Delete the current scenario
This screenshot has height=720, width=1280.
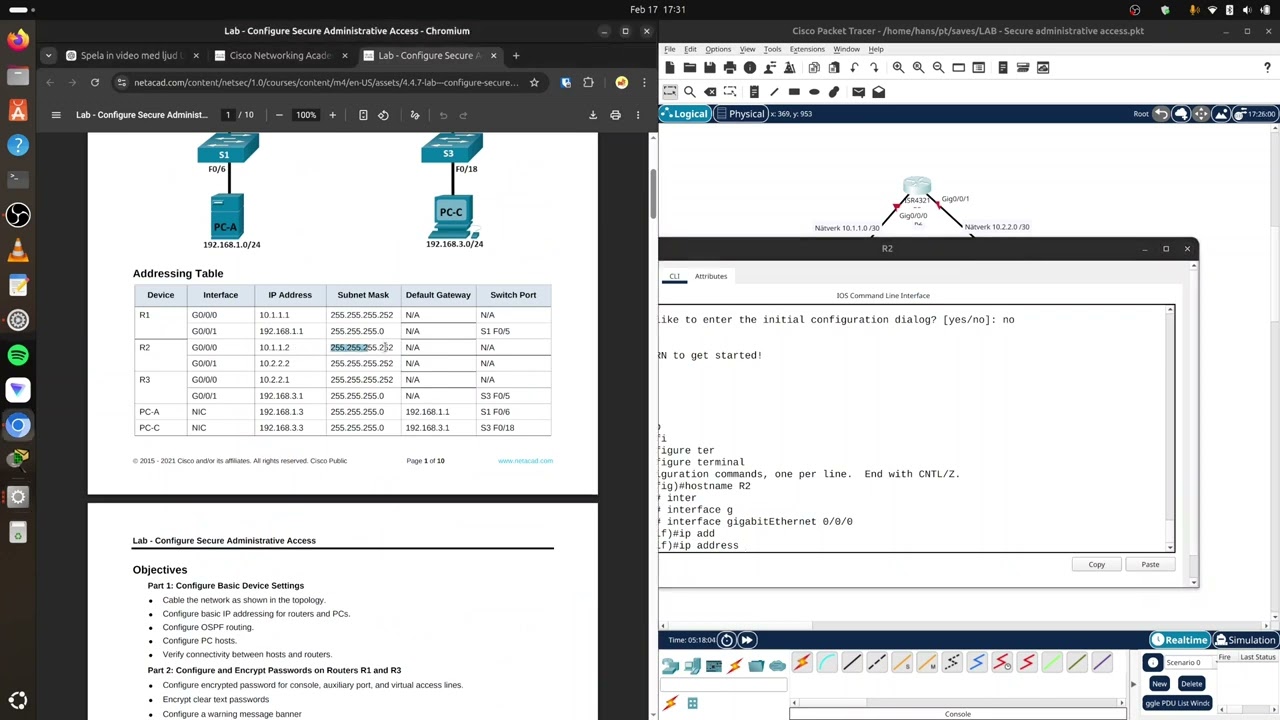[x=1191, y=684]
